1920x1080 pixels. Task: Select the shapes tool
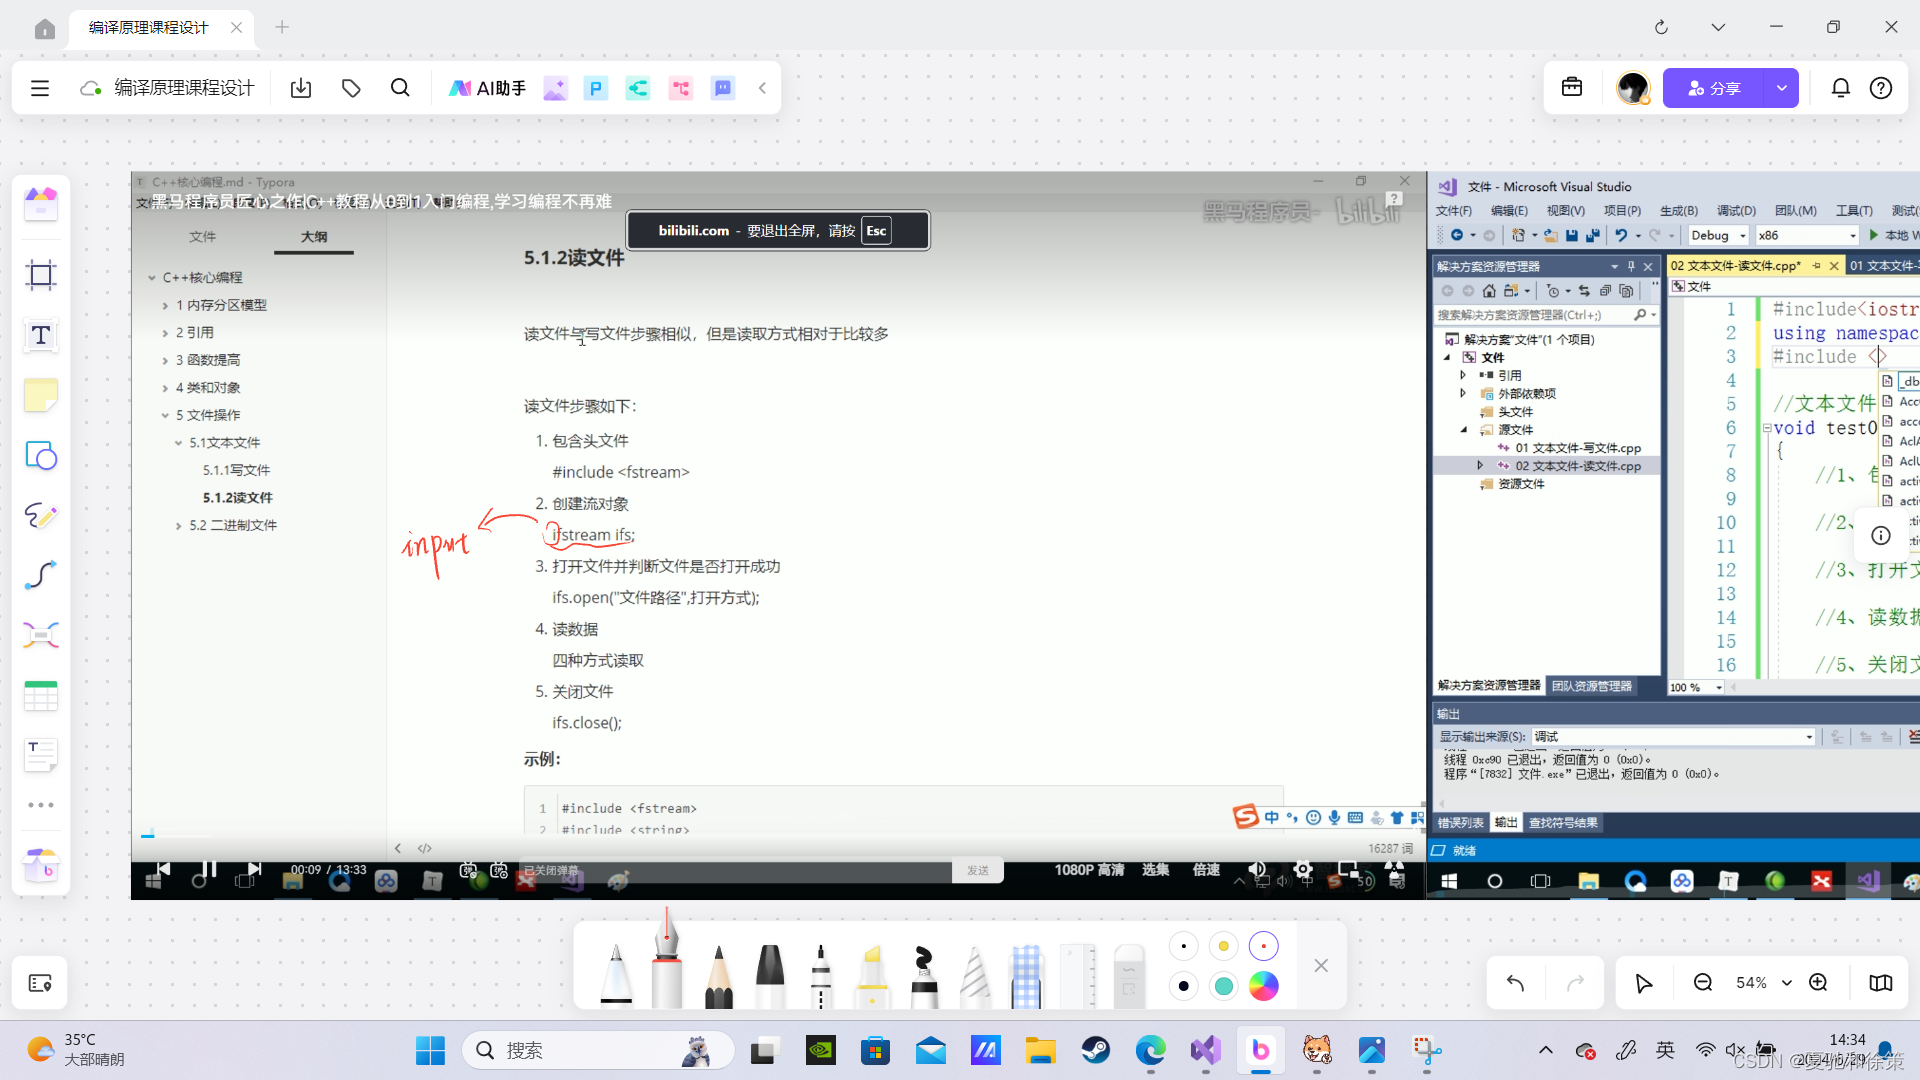(41, 456)
